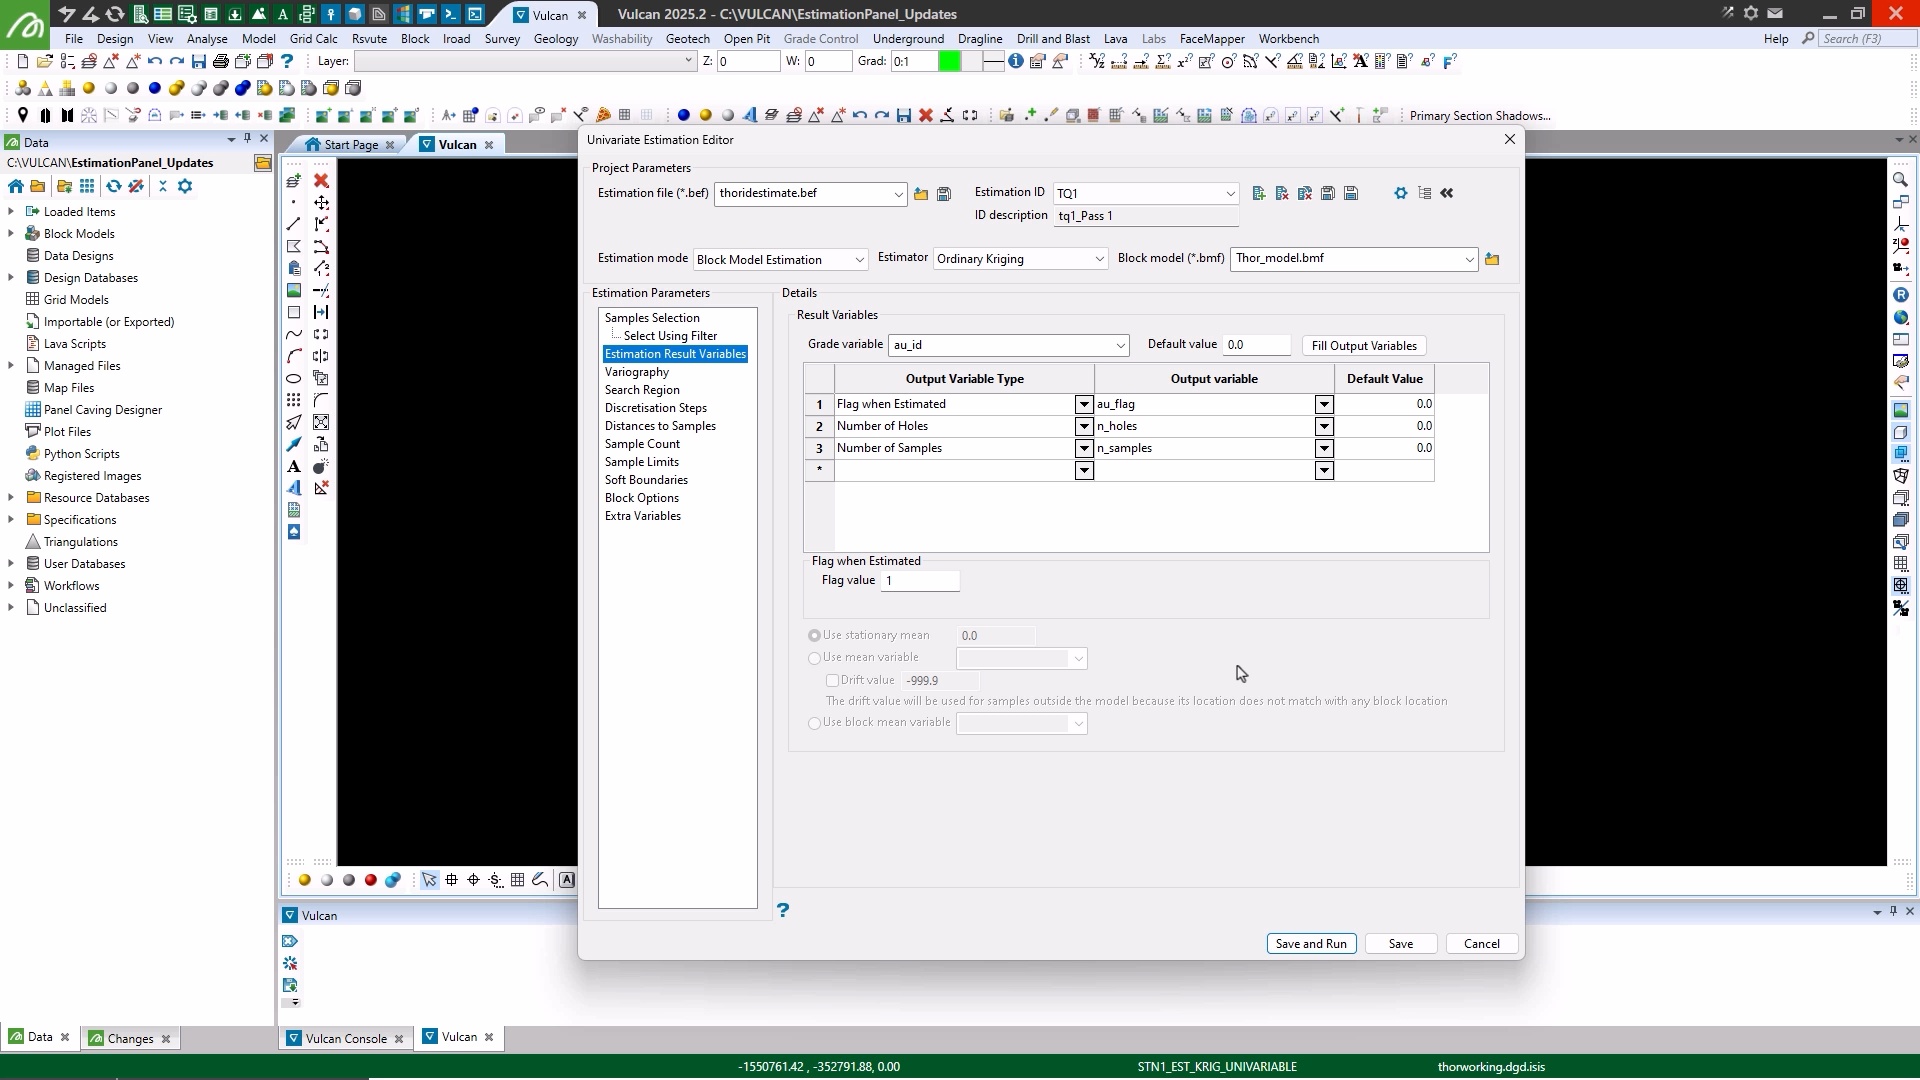
Task: Click the new estimation ID icon
Action: point(1259,193)
